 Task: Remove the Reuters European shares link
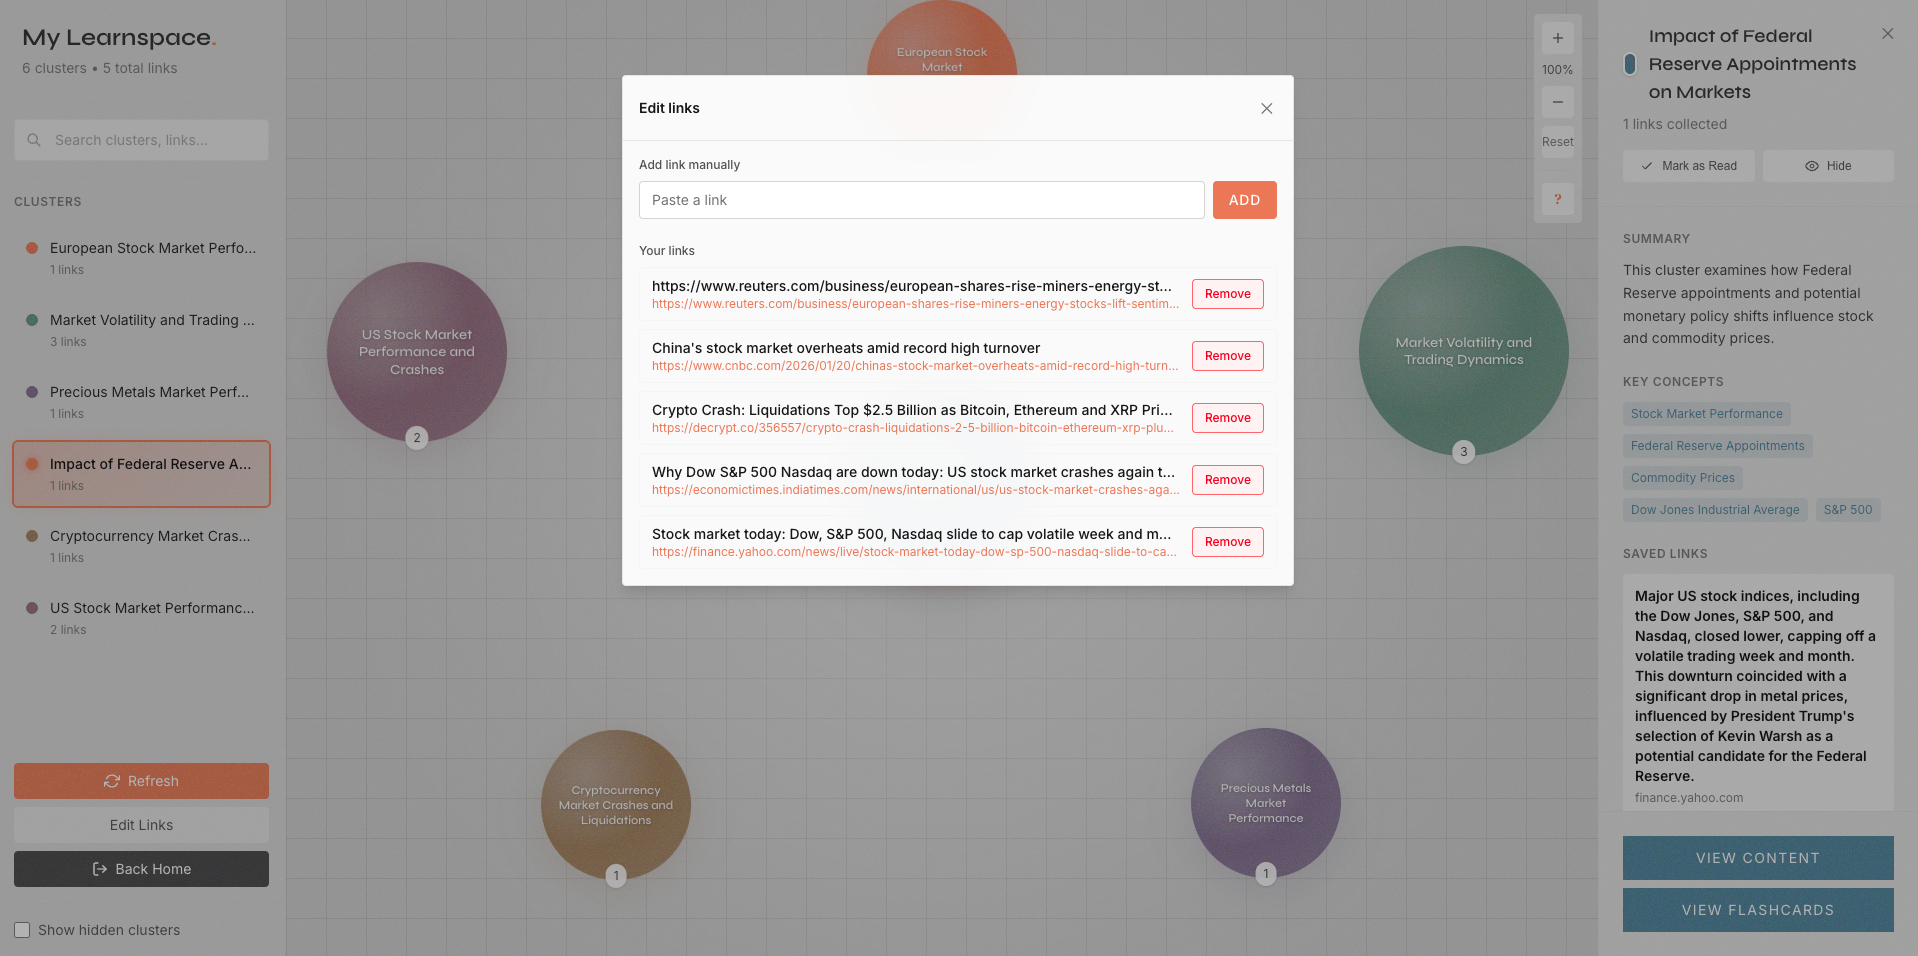tap(1227, 294)
